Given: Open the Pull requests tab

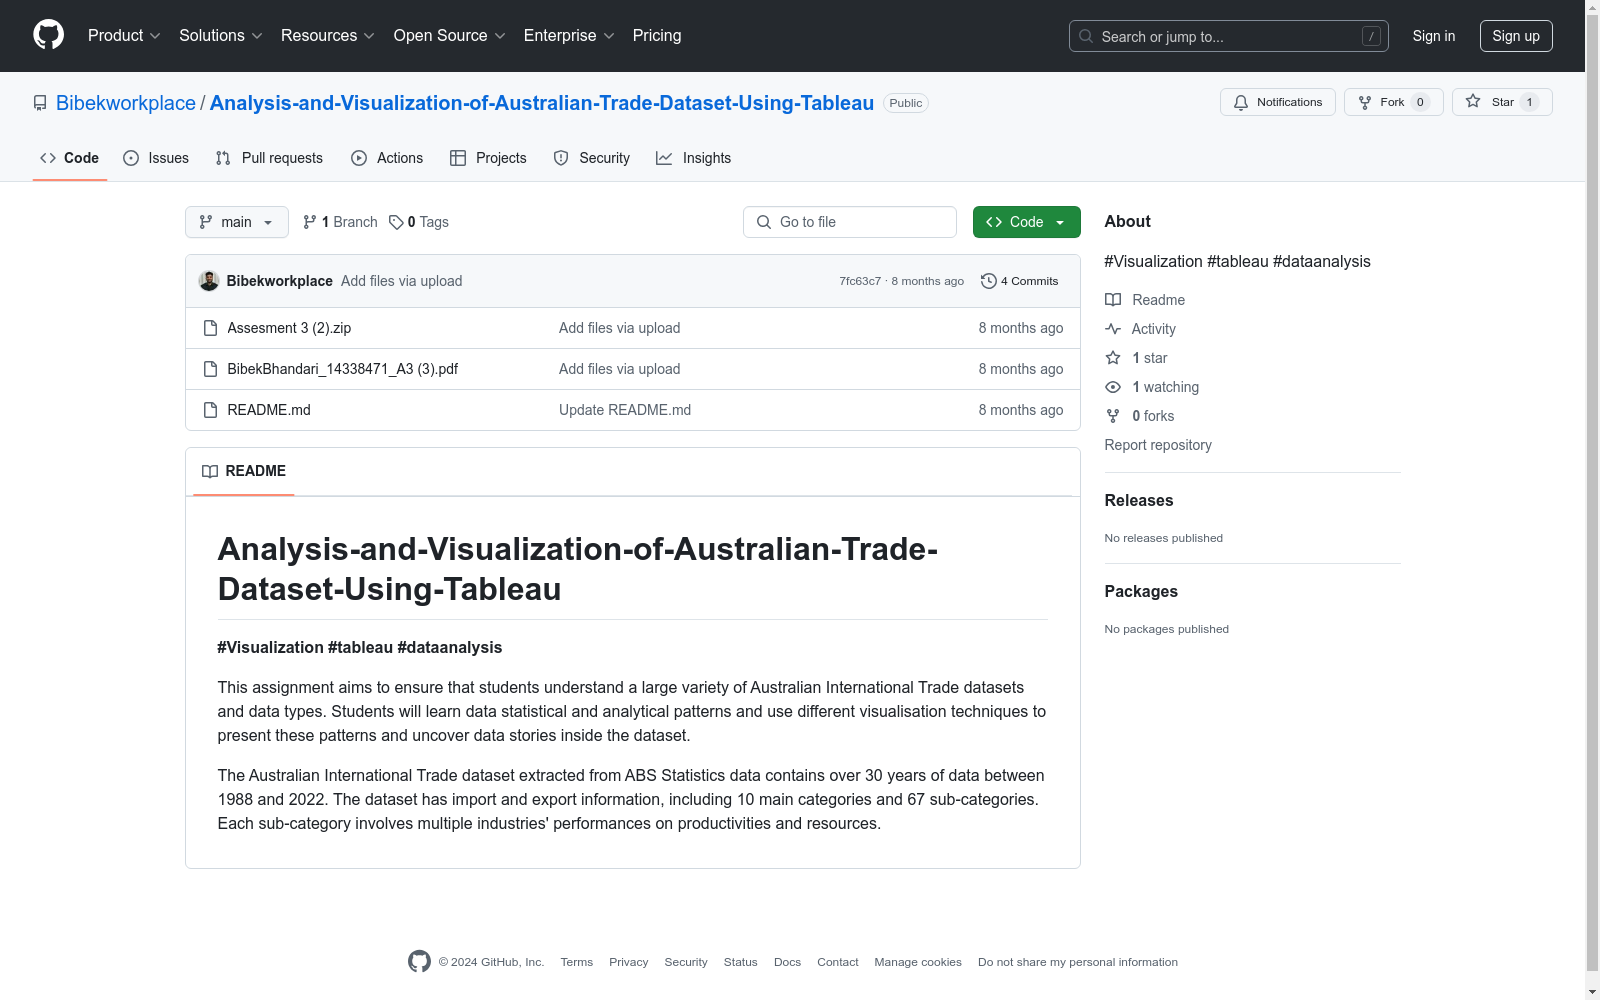Looking at the screenshot, I should click(x=269, y=158).
